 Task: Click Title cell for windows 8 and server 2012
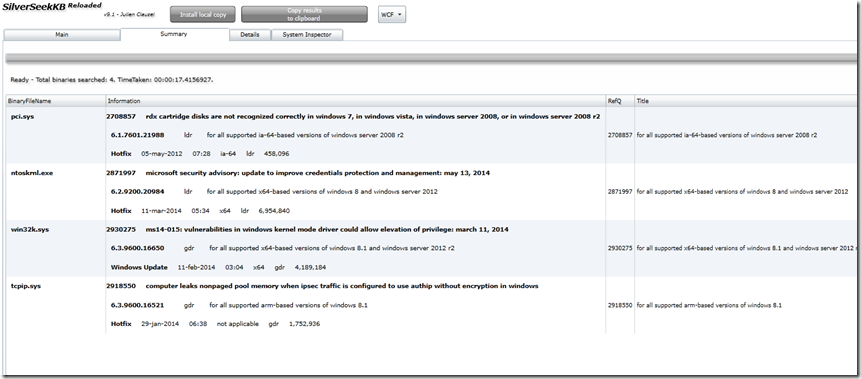(x=742, y=192)
